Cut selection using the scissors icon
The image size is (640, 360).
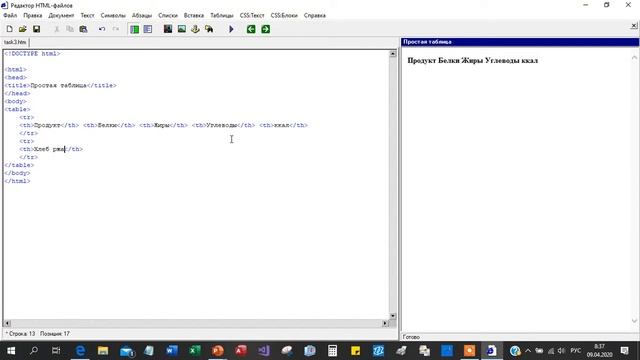click(x=57, y=29)
